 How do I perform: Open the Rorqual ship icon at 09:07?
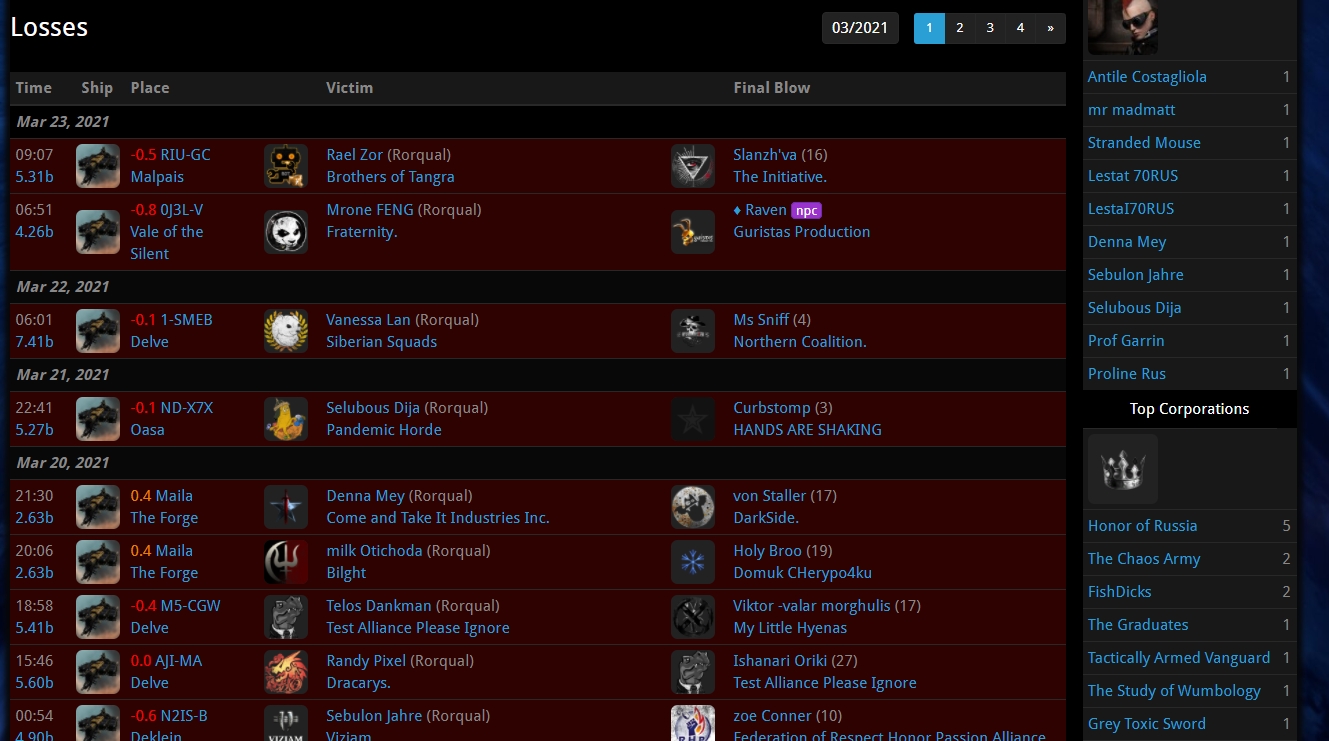pos(98,166)
